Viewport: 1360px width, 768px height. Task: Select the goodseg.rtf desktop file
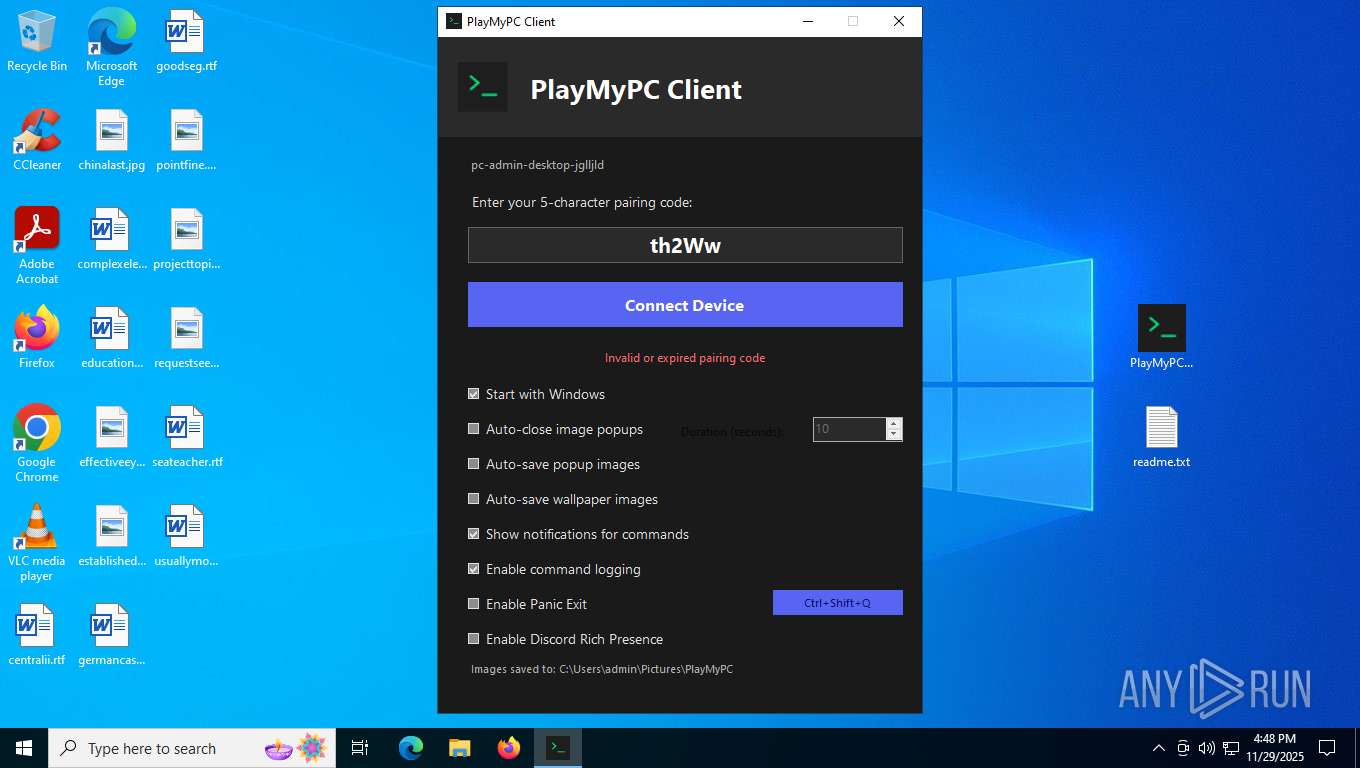(186, 41)
